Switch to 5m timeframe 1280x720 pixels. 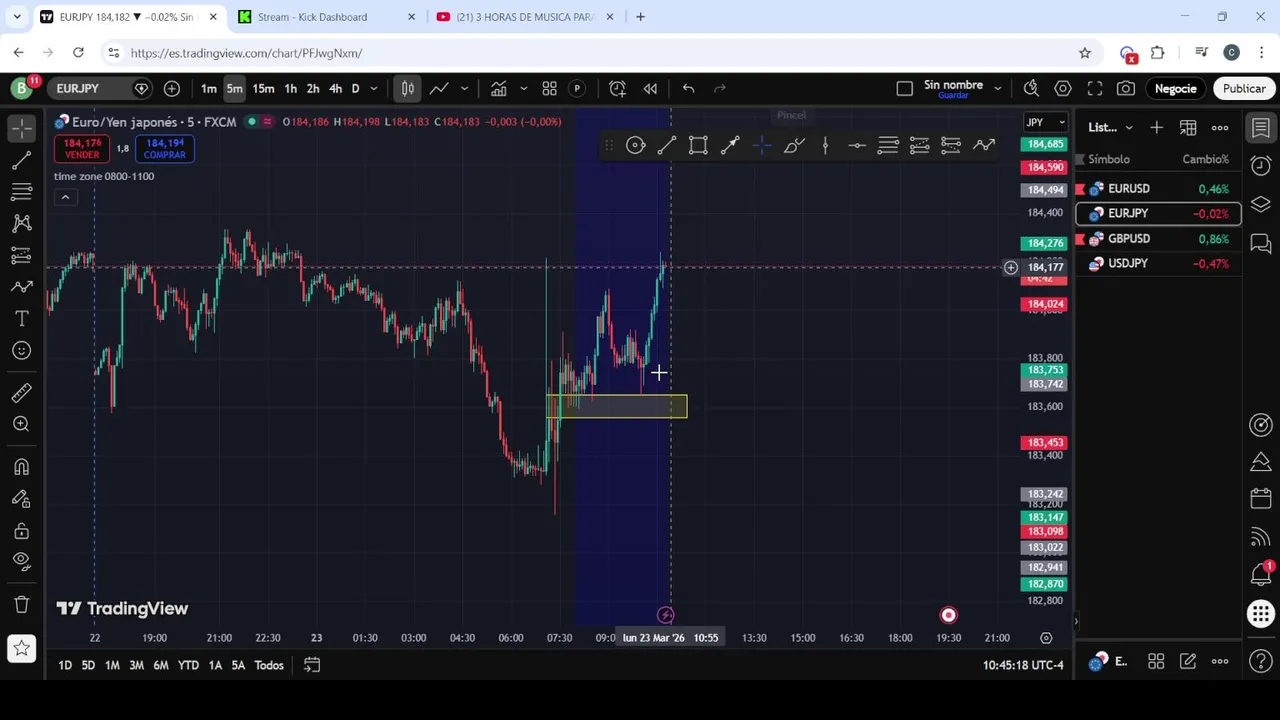pos(234,88)
